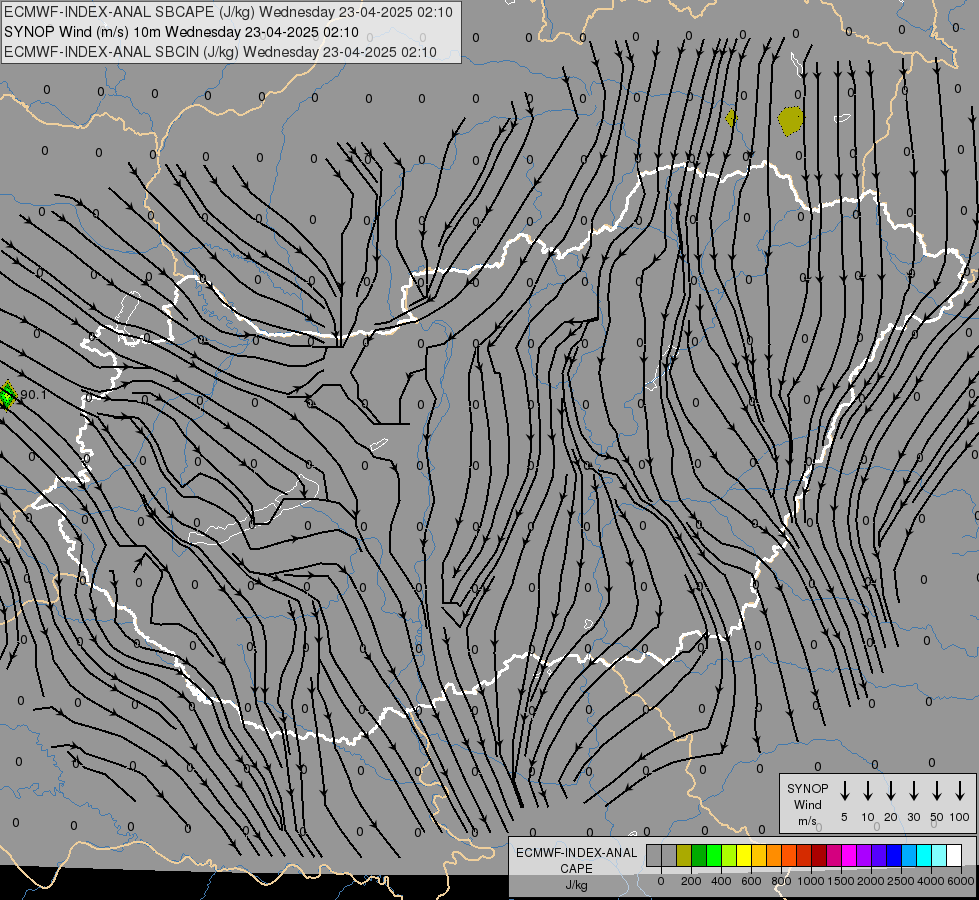Click the 30 m/s wind arrow in legend

click(913, 791)
